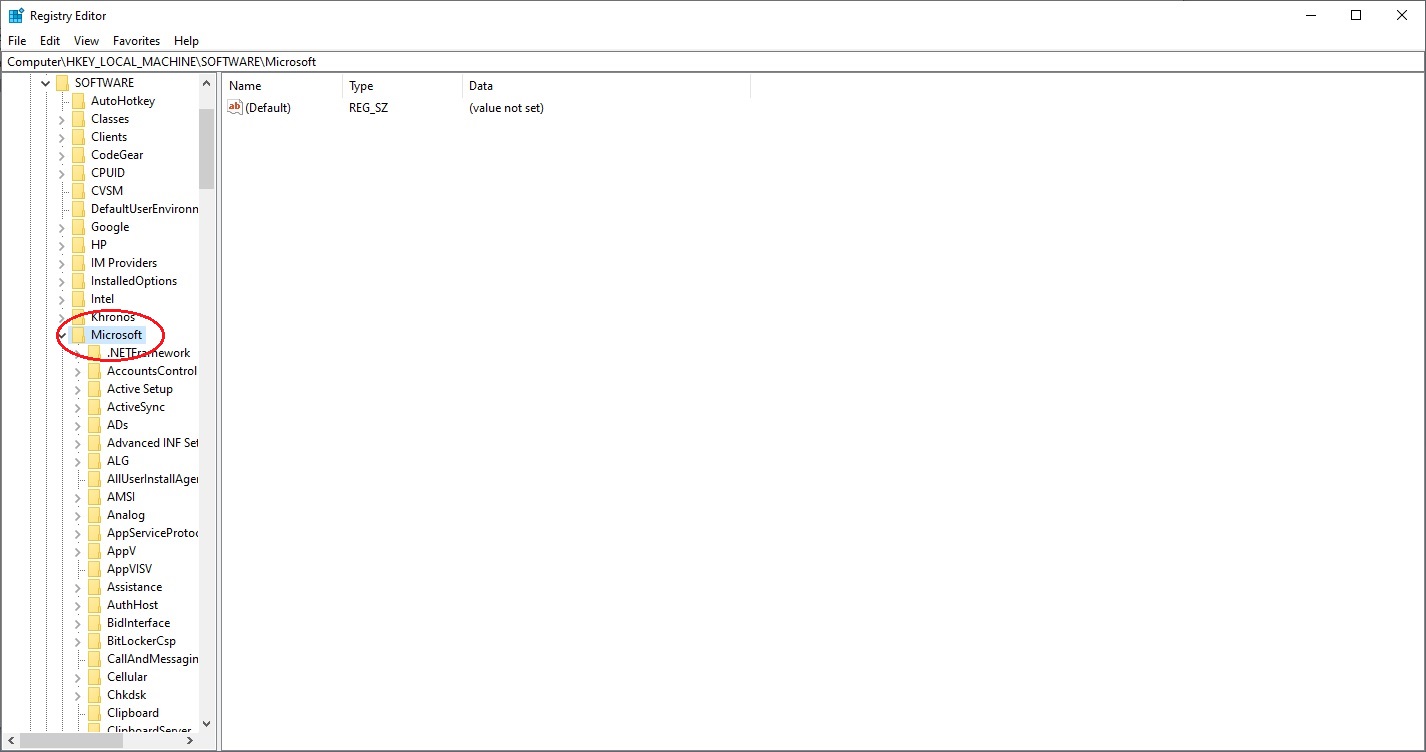This screenshot has width=1426, height=752.
Task: Click the Active Setup folder icon
Action: pyautogui.click(x=94, y=389)
